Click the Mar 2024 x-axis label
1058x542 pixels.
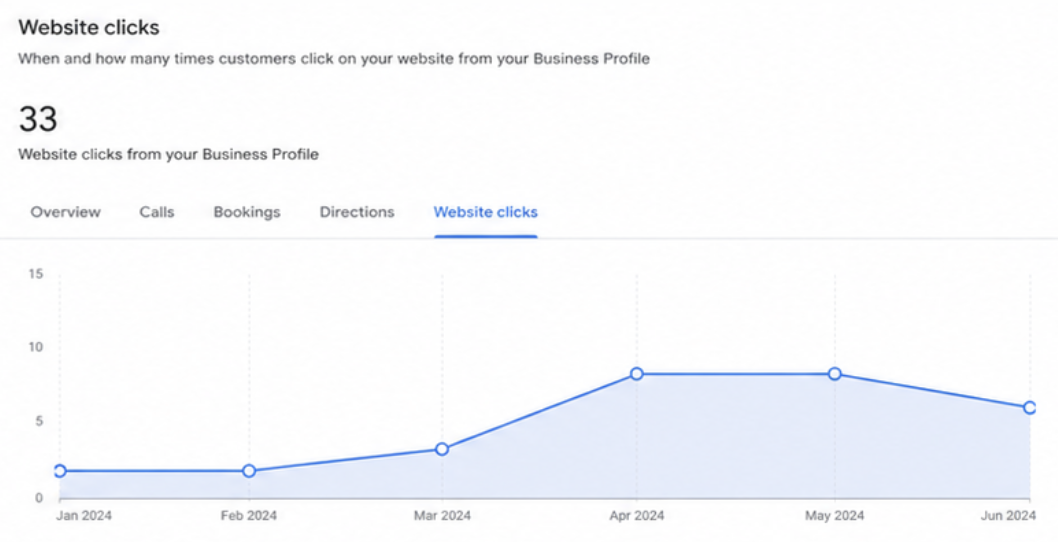[x=443, y=516]
